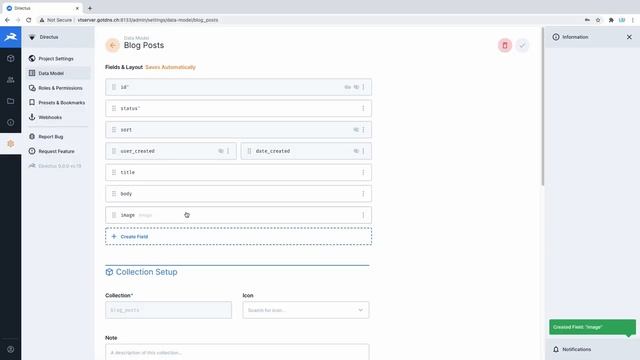Click Request Feature link
The width and height of the screenshot is (640, 360).
[58, 151]
